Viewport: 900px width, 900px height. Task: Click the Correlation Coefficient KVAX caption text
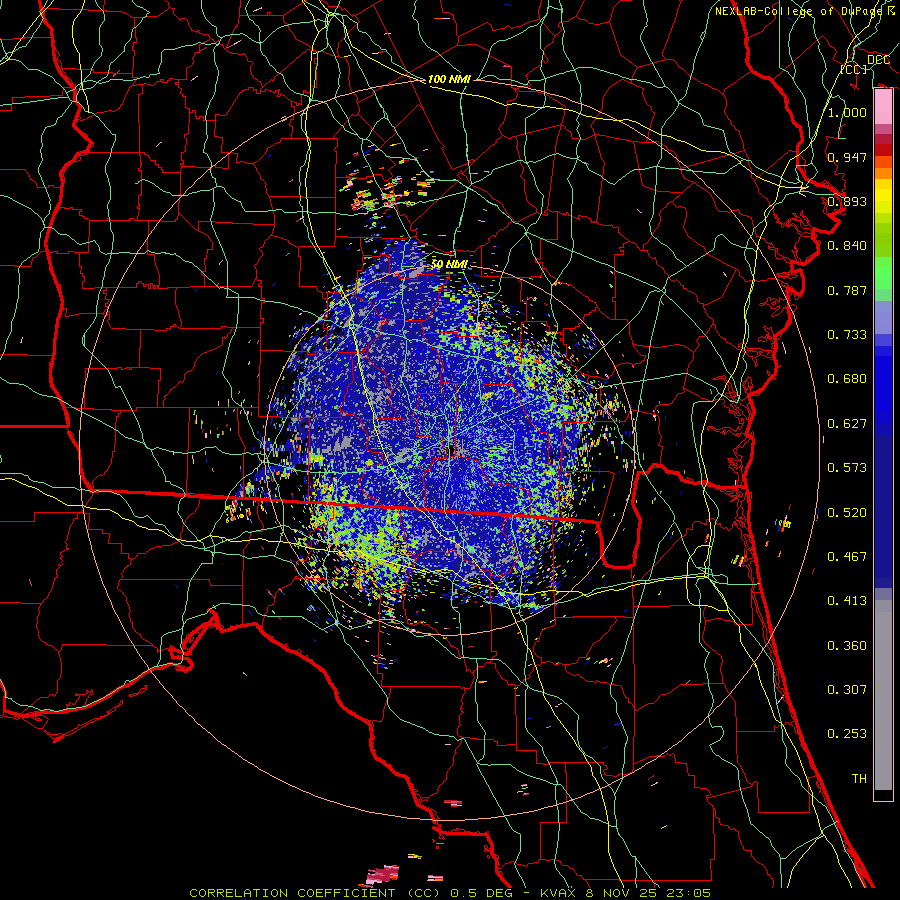point(450,893)
